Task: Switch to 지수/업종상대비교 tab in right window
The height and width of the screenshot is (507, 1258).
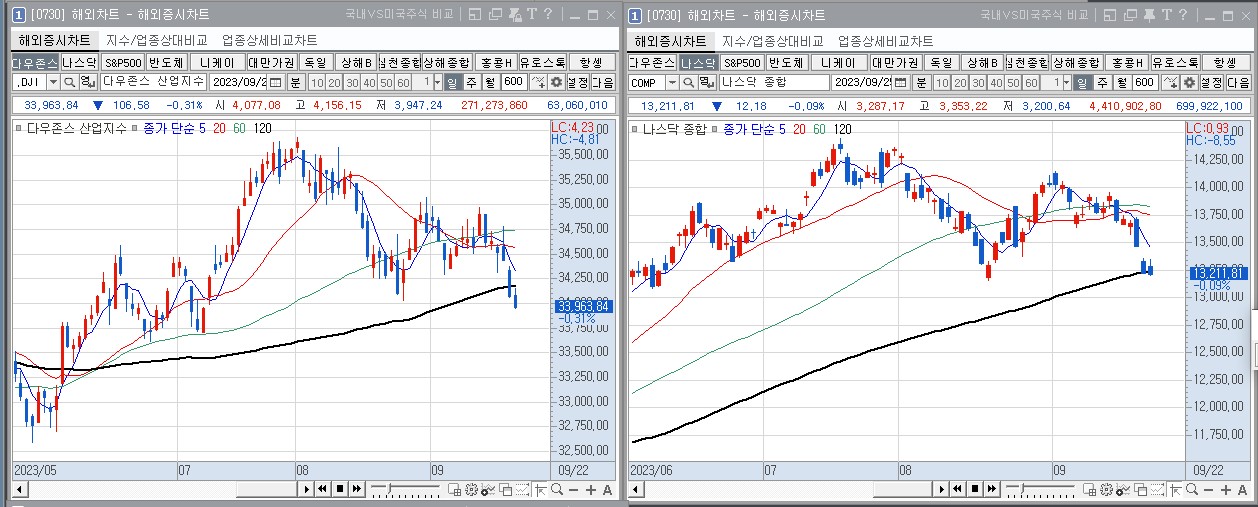Action: [x=772, y=41]
